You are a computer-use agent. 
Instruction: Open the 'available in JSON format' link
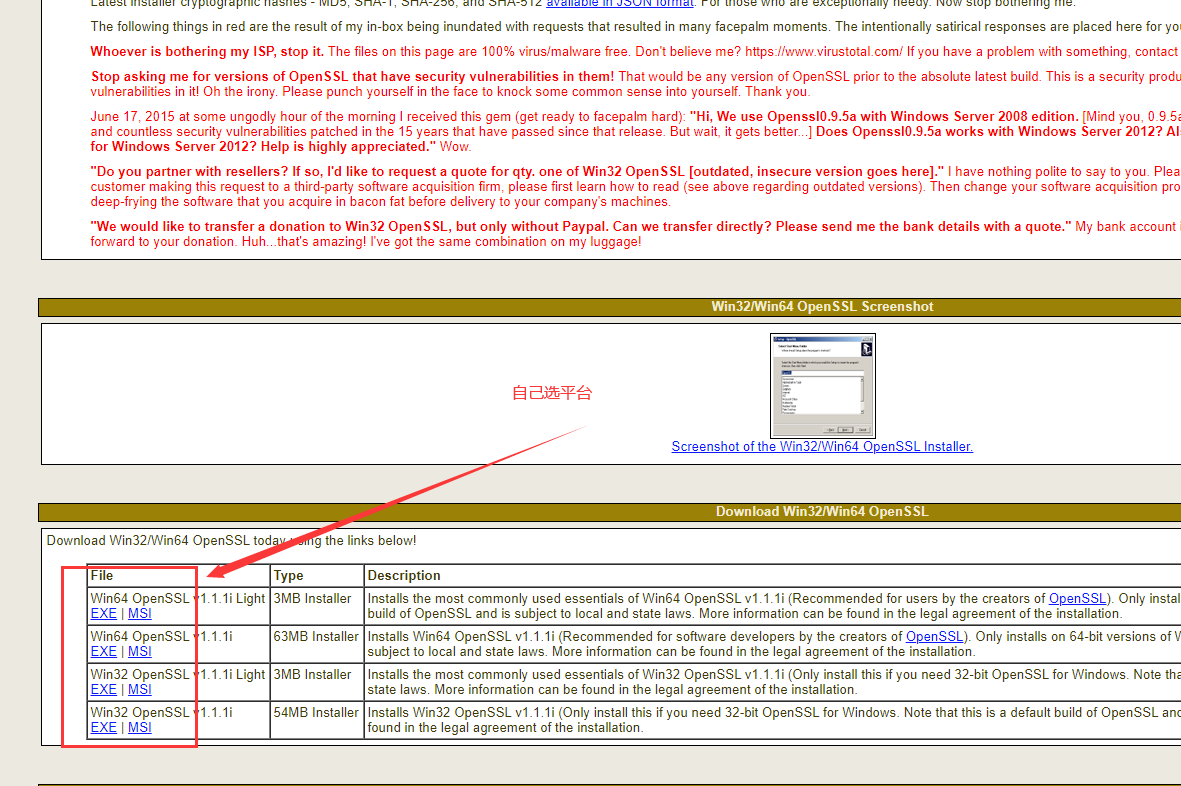(x=619, y=3)
